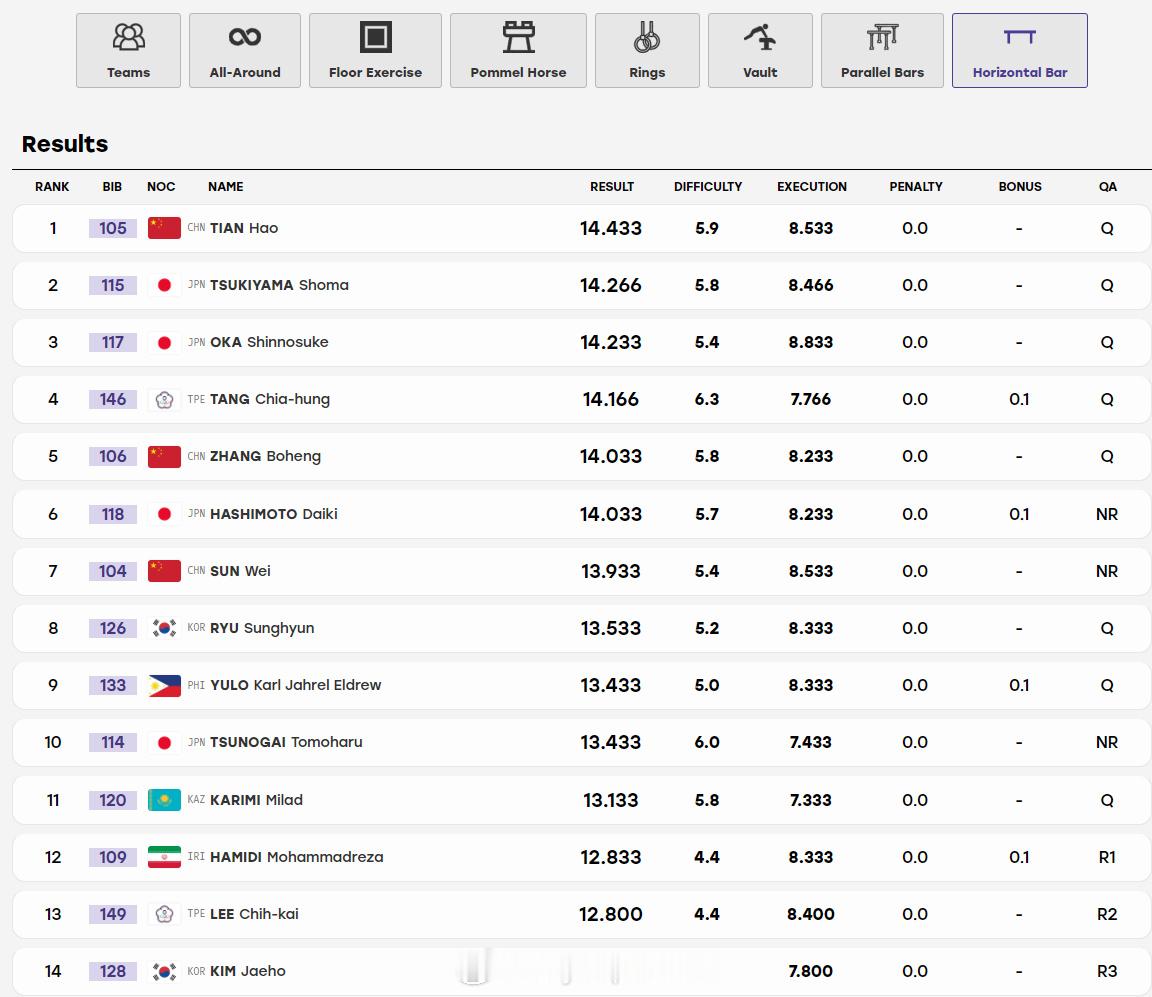Open HASHIMOTO Daiki athlete name
The image size is (1152, 997).
pos(273,514)
